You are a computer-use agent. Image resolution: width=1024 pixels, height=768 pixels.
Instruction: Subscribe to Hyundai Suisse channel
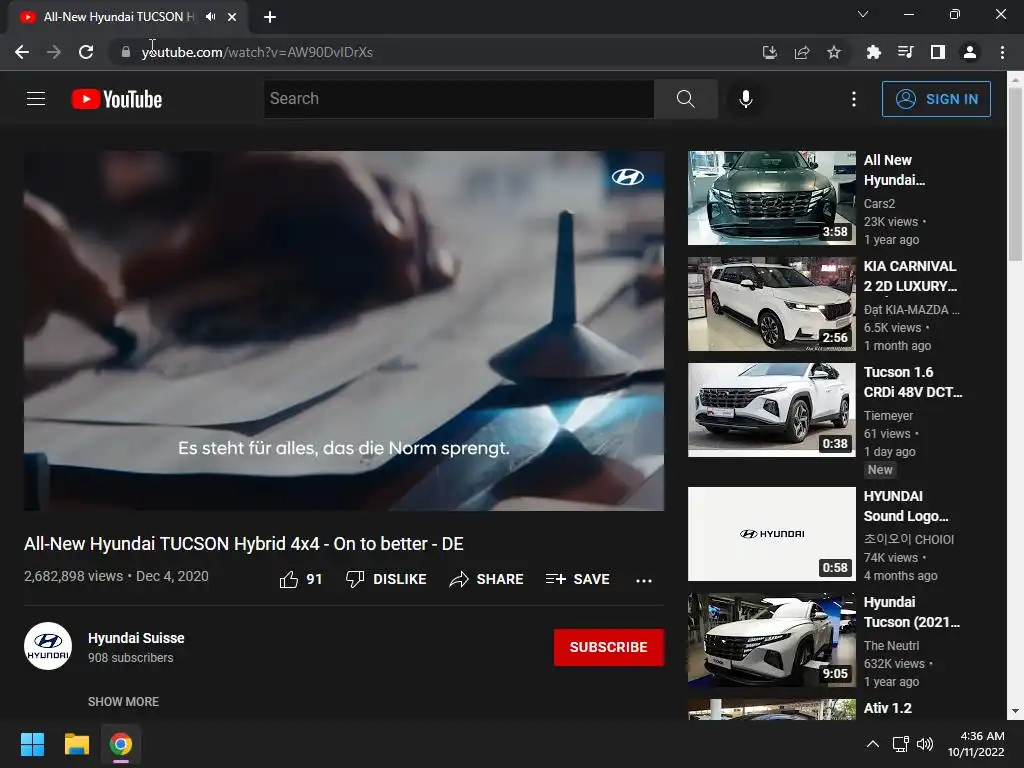click(x=609, y=647)
